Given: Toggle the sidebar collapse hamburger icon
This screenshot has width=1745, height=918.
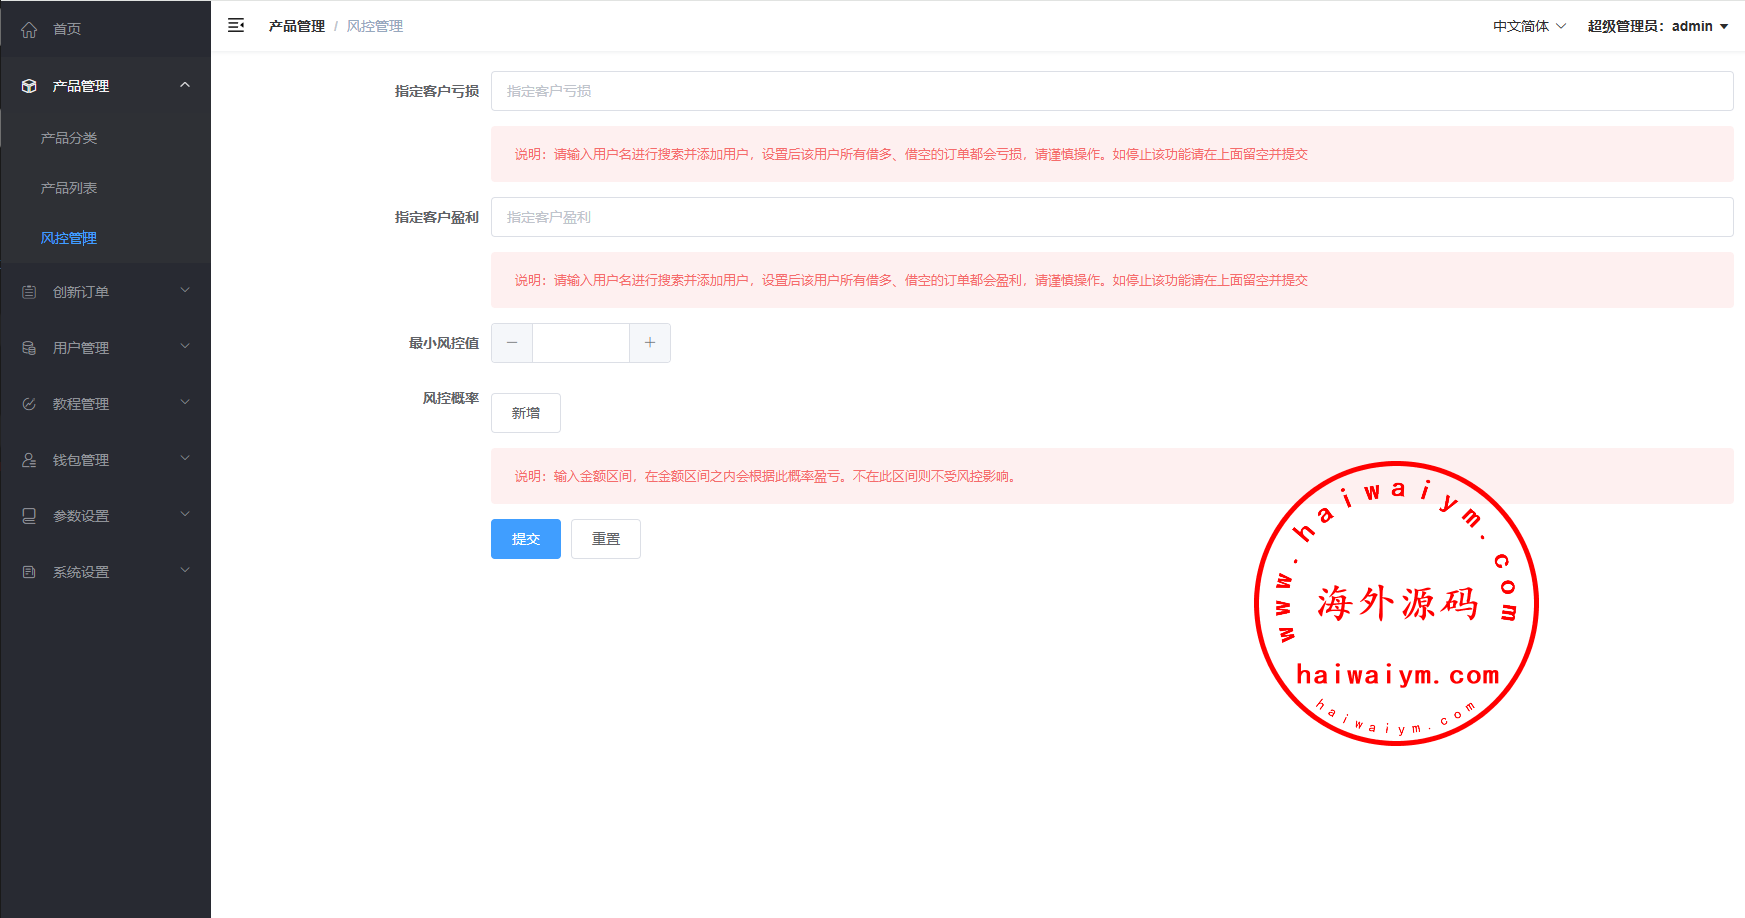Looking at the screenshot, I should point(236,26).
